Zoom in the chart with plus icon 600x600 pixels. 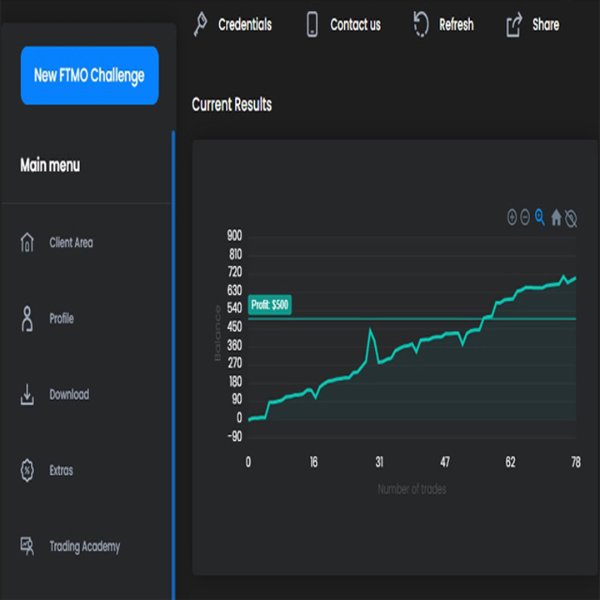pyautogui.click(x=512, y=217)
